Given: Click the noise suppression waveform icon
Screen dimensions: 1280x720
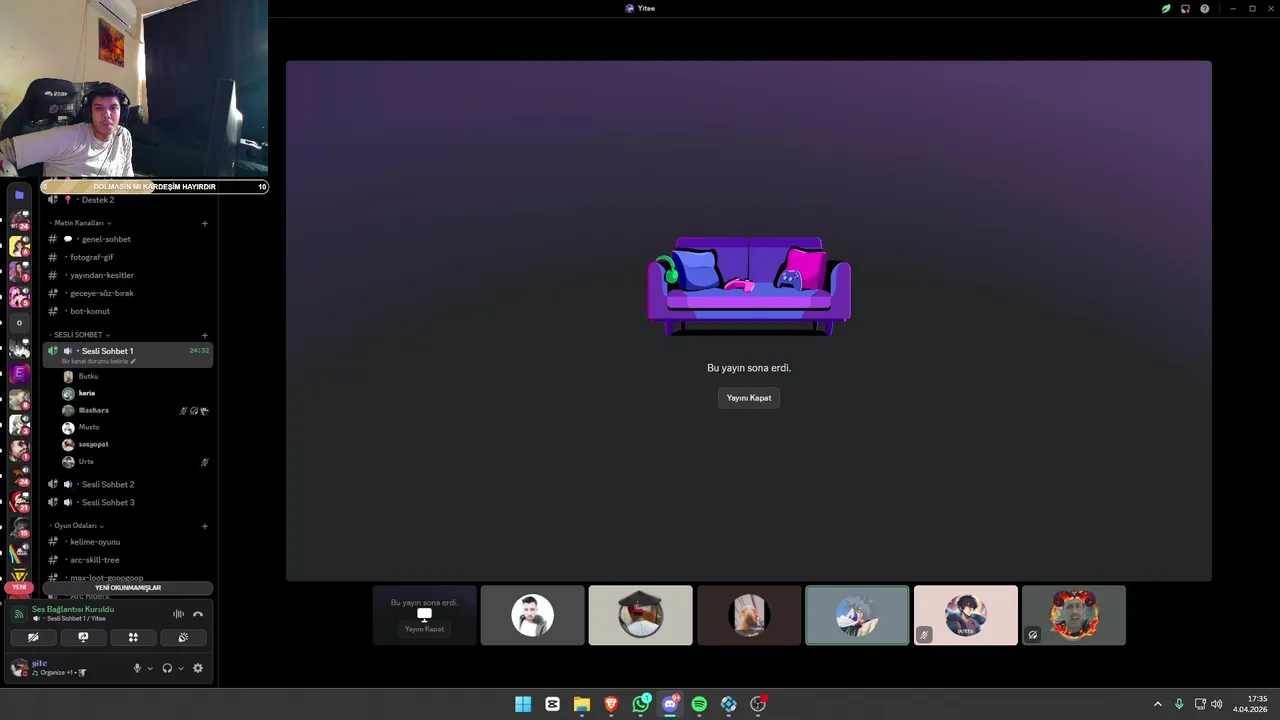Looking at the screenshot, I should coord(178,614).
